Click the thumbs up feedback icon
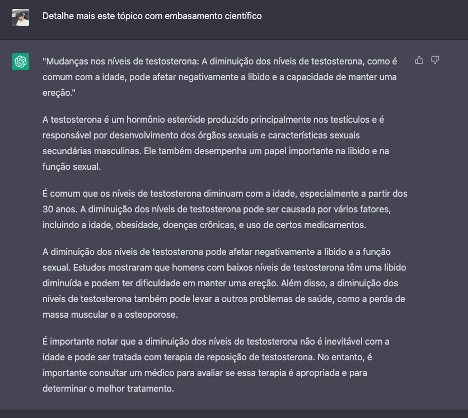Image resolution: width=468 pixels, height=418 pixels. click(419, 60)
